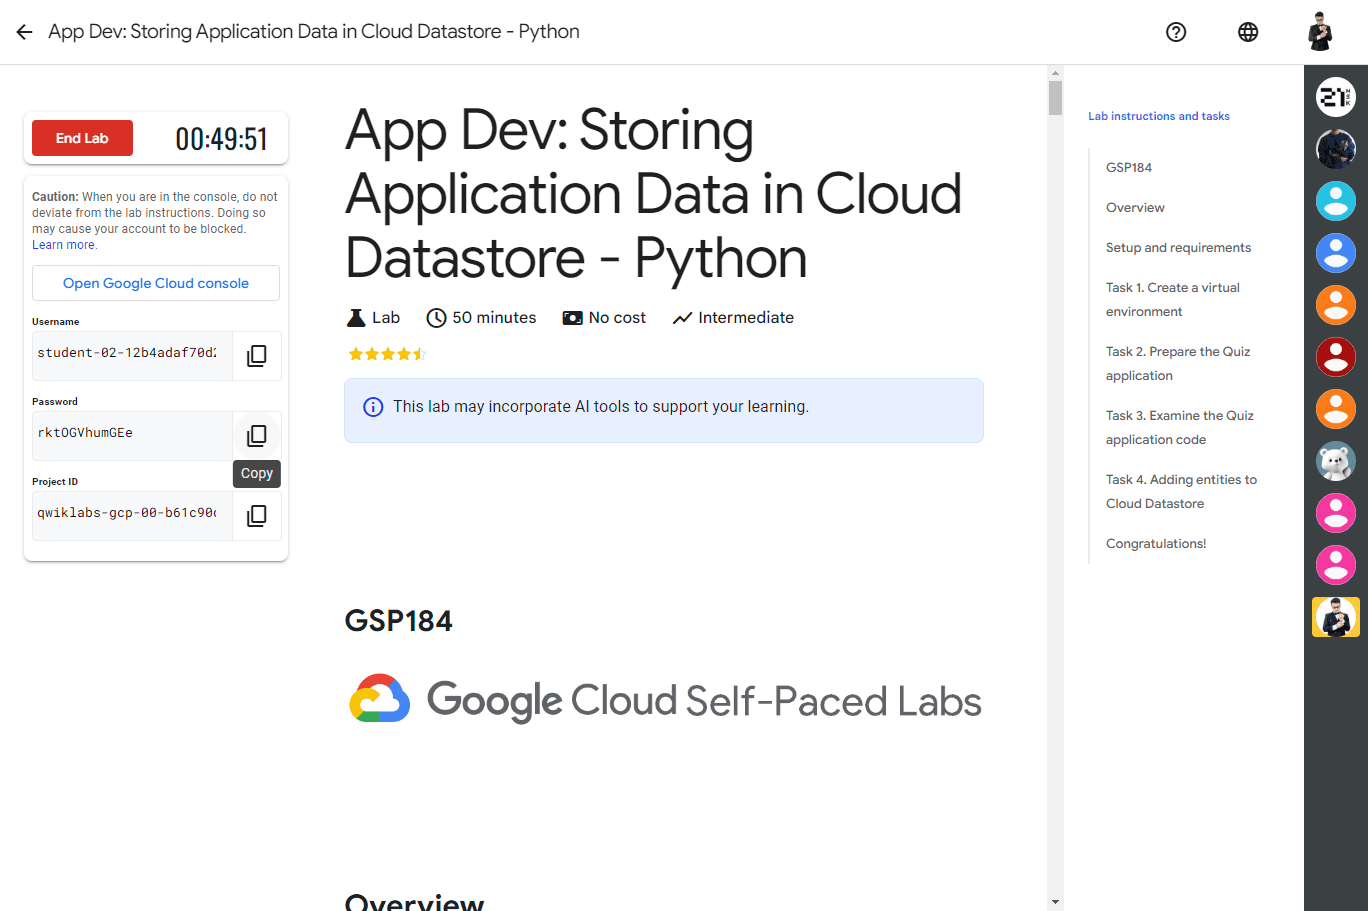Go to Task 3 Examine the Quiz application code

[1180, 427]
